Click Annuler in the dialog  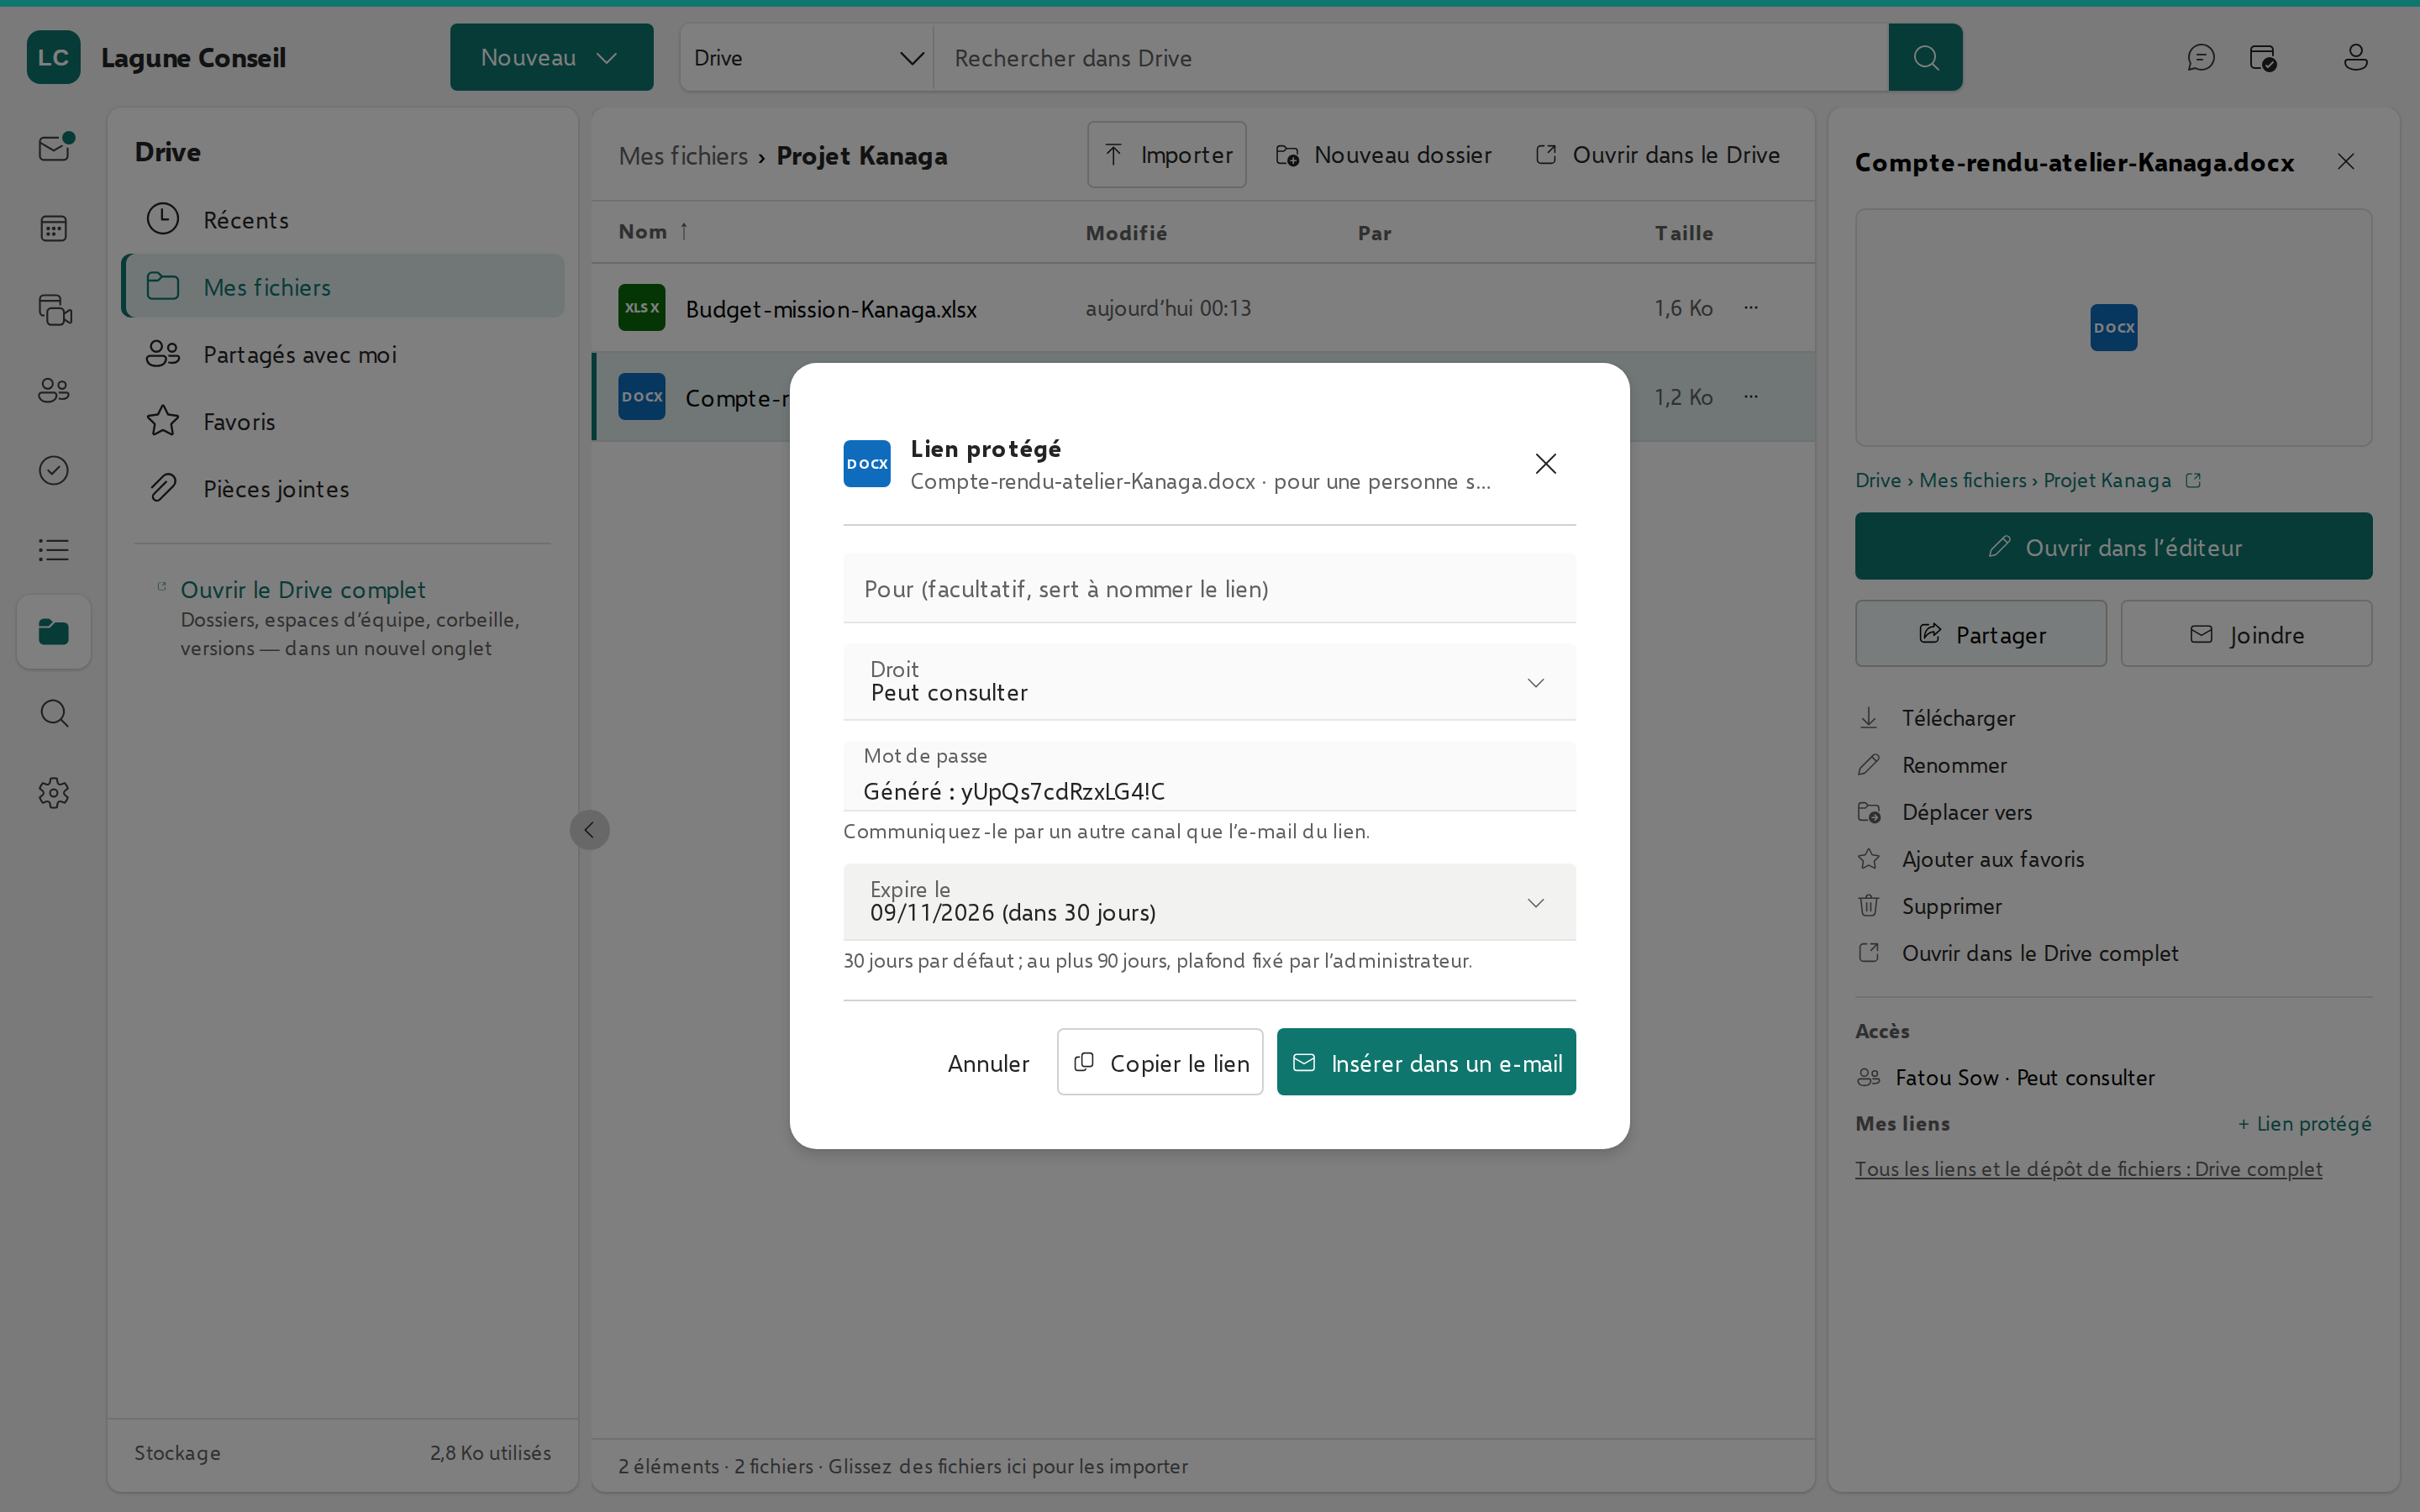[988, 1062]
